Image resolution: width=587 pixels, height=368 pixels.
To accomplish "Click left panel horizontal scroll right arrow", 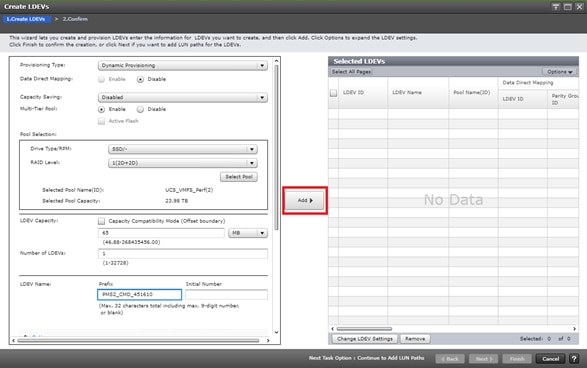I will point(268,341).
